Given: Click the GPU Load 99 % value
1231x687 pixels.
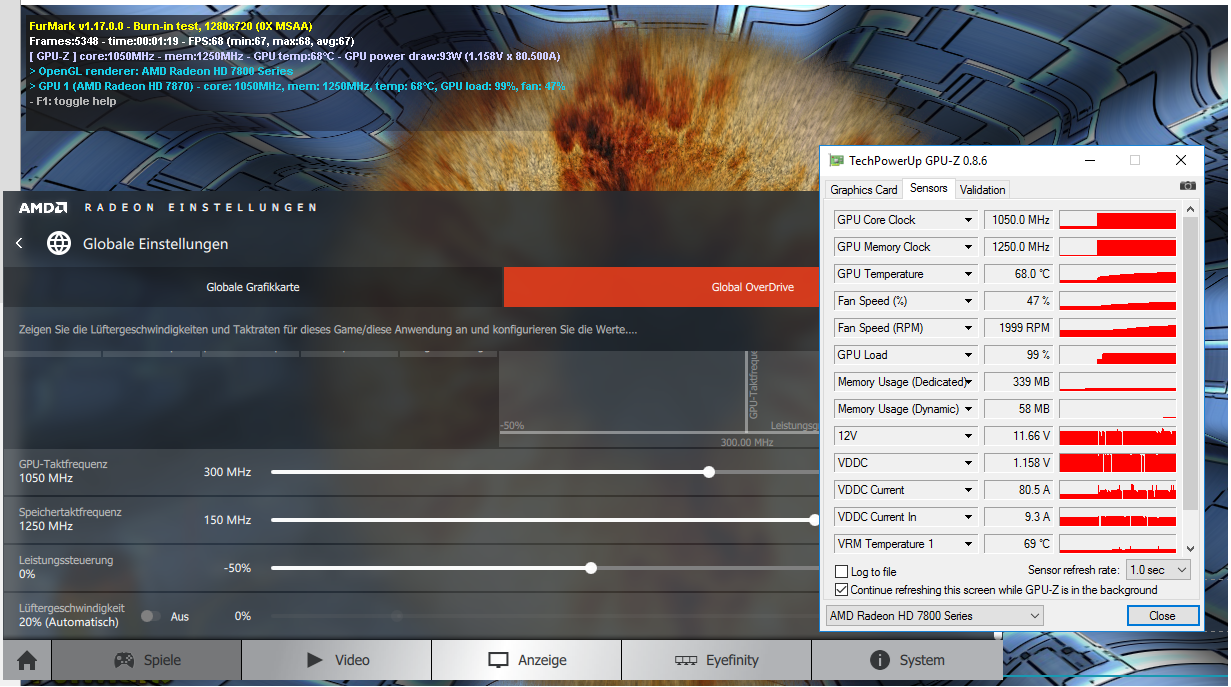Looking at the screenshot, I should 1019,355.
